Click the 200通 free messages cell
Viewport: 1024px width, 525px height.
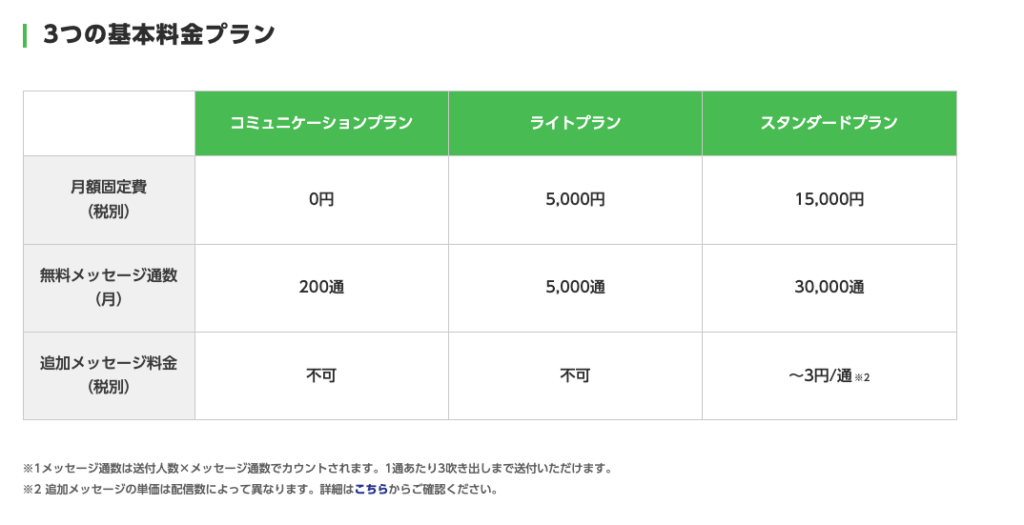321,288
